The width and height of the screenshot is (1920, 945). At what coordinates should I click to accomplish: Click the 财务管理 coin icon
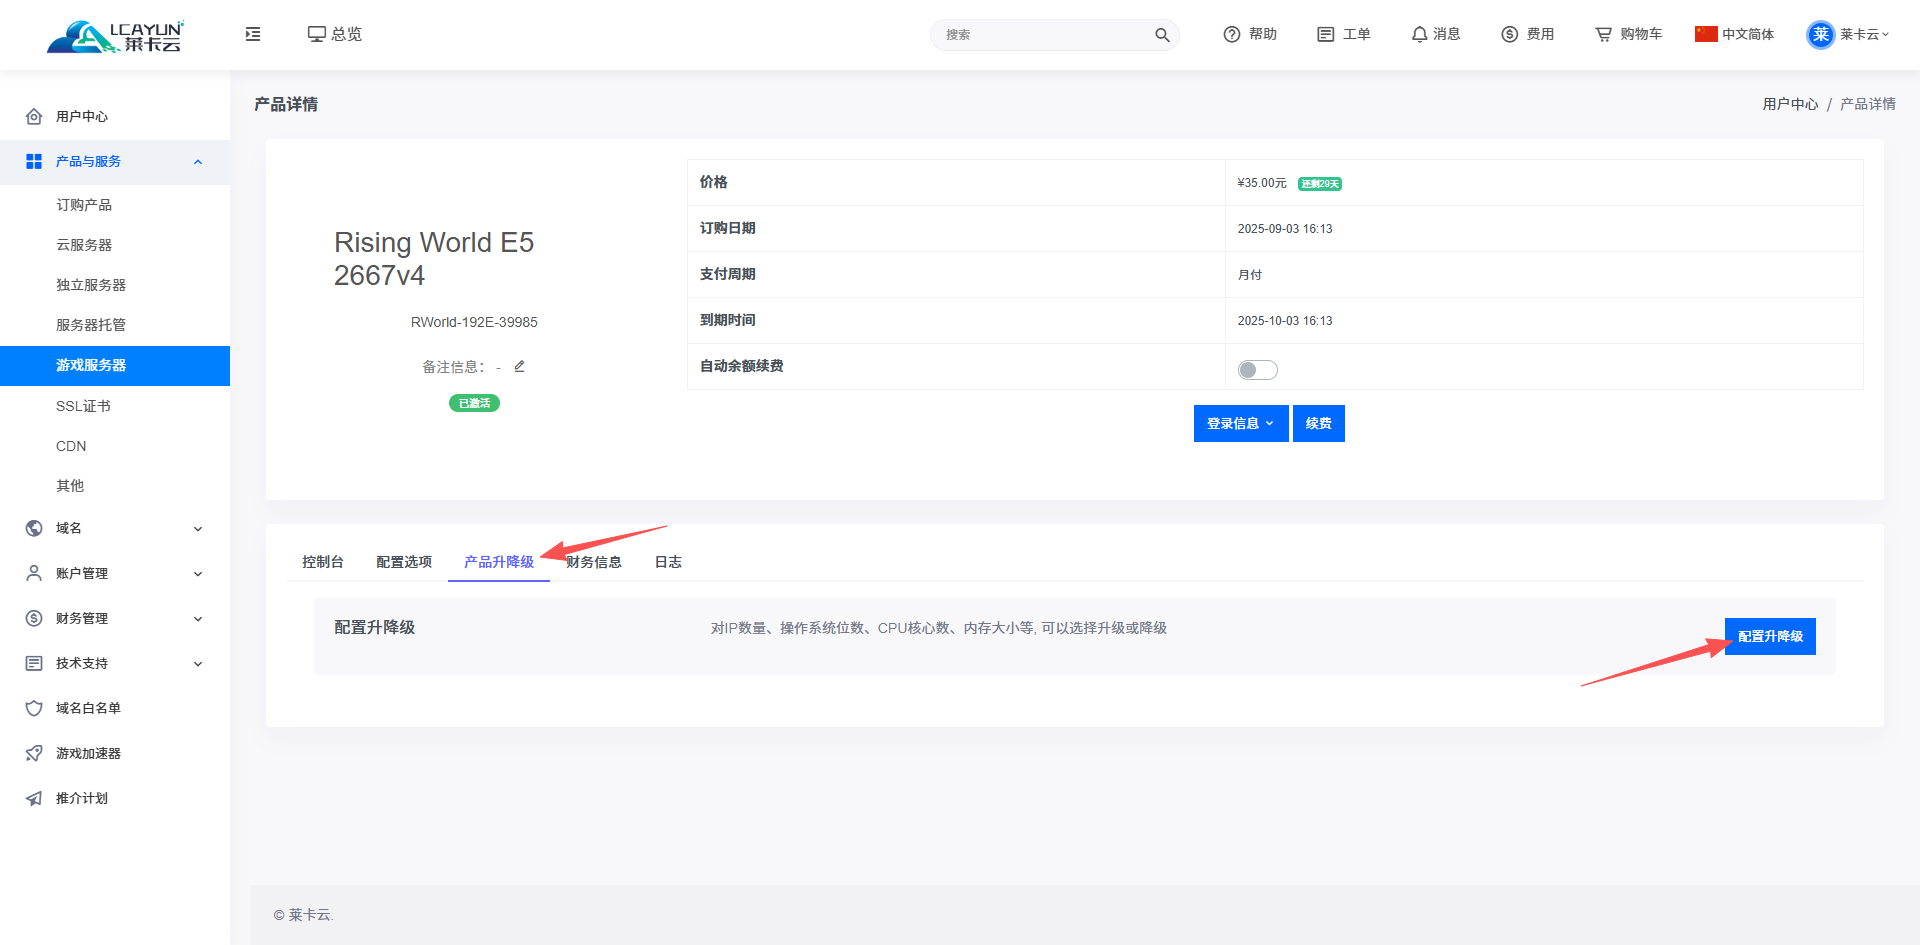pyautogui.click(x=34, y=618)
